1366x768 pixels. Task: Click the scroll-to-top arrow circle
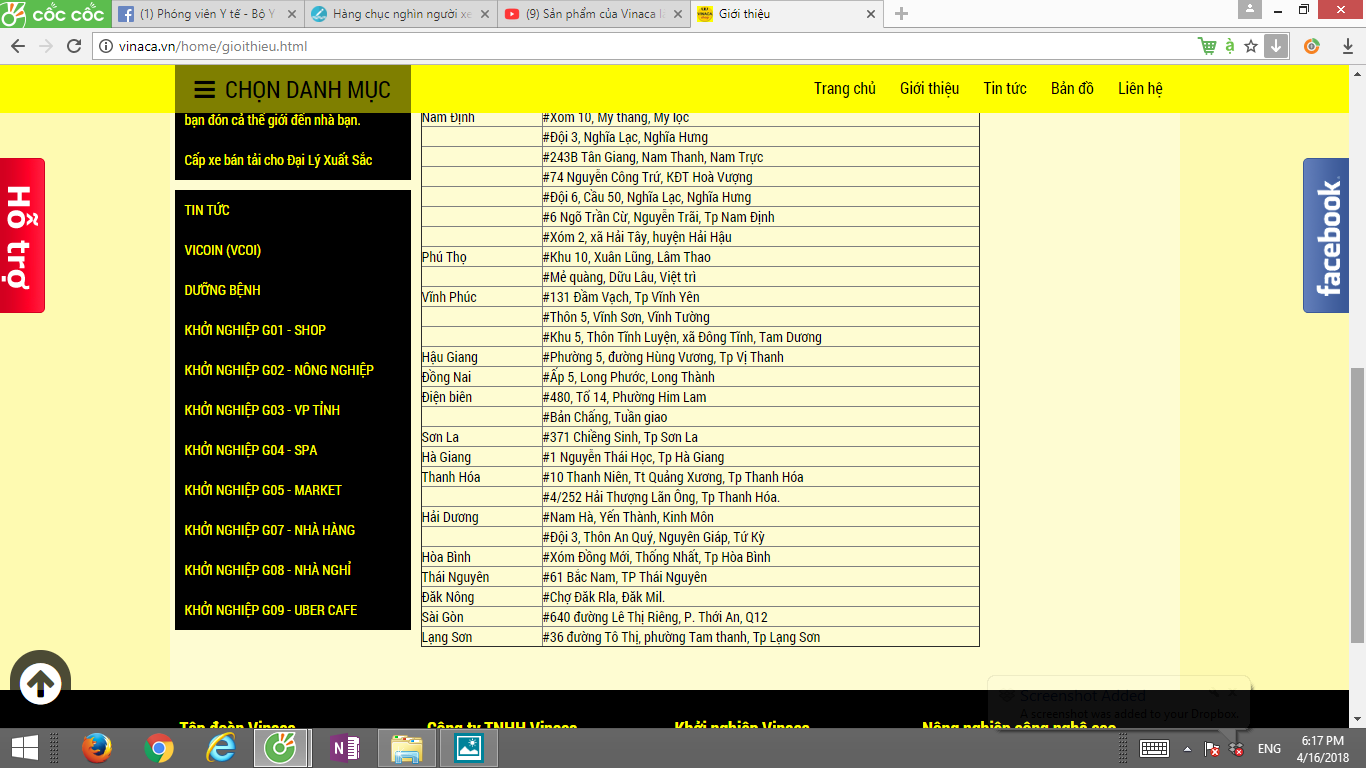click(40, 683)
